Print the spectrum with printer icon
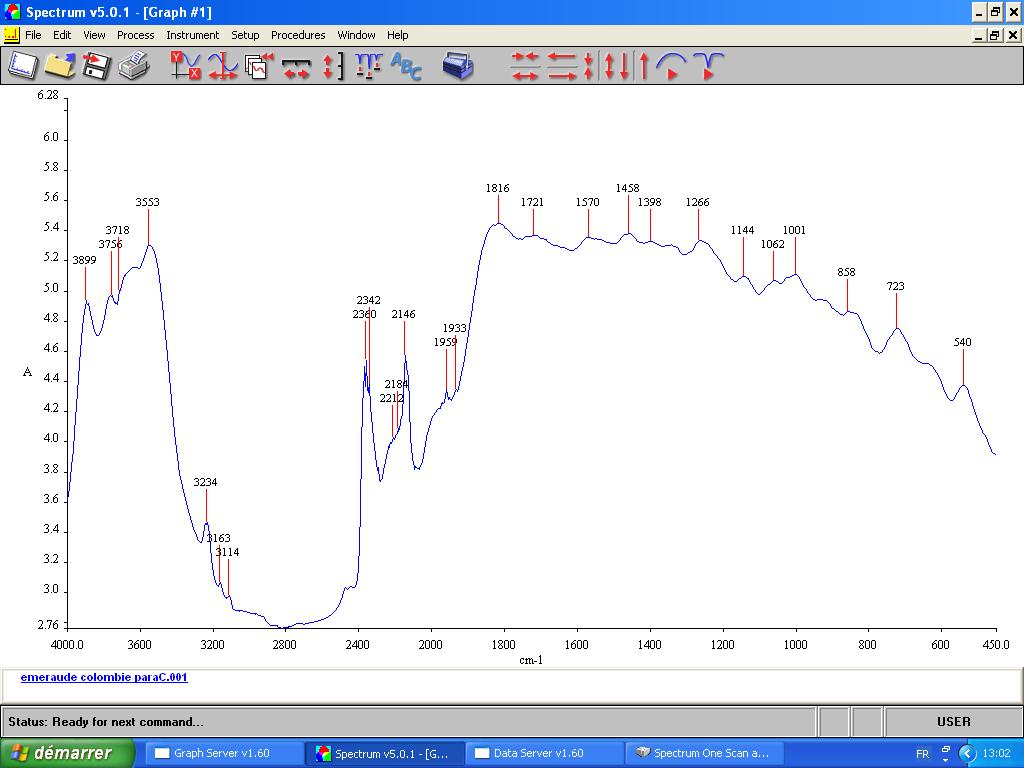Screen dimensions: 1024x768 133,66
